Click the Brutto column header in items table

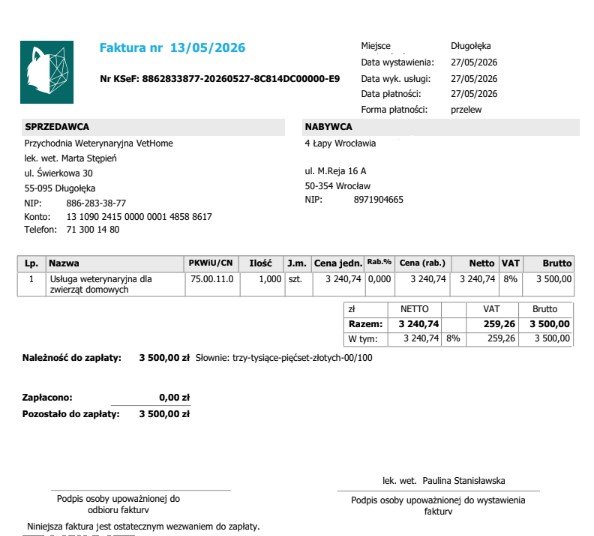click(549, 263)
